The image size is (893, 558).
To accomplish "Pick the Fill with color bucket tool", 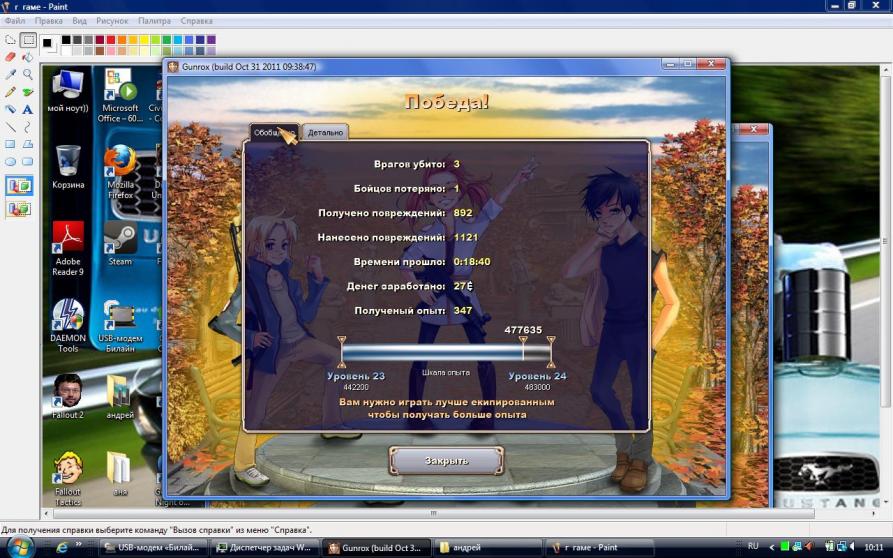I will click(28, 57).
